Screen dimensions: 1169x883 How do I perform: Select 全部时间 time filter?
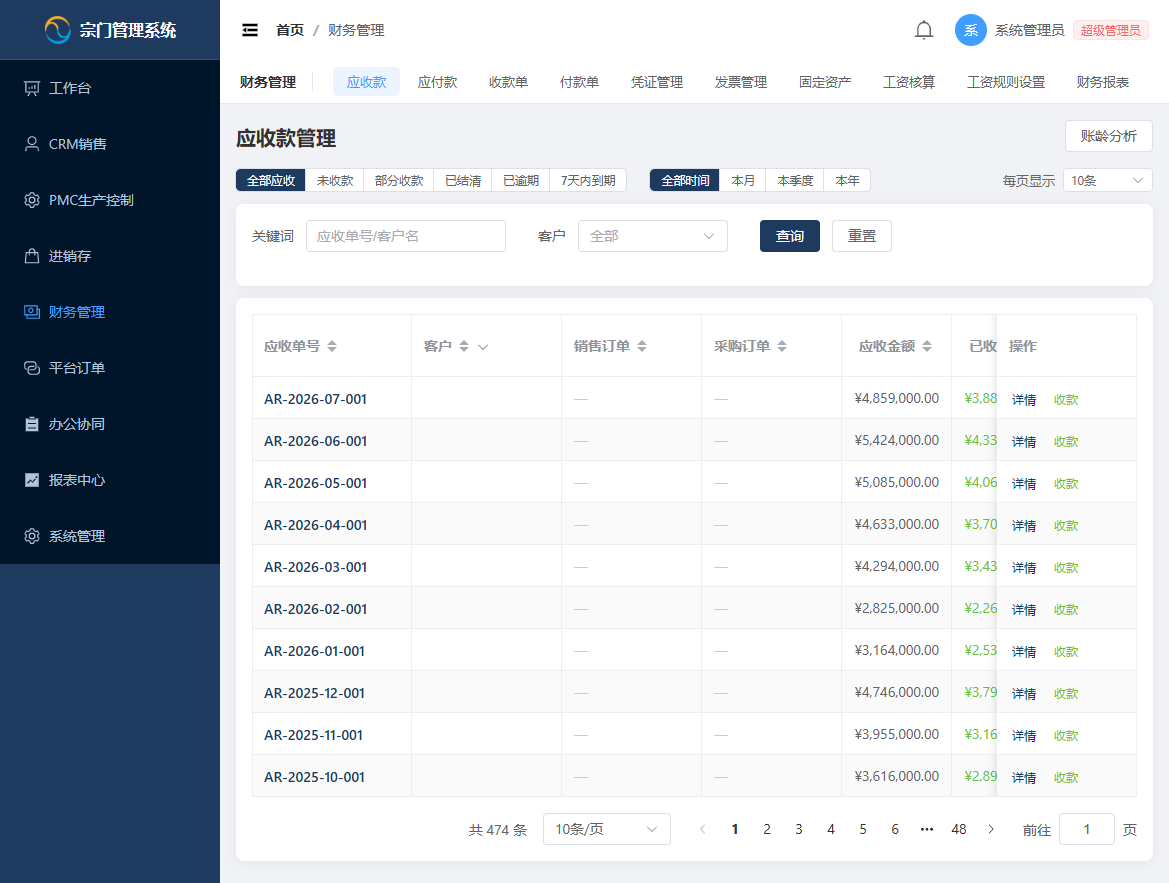684,180
